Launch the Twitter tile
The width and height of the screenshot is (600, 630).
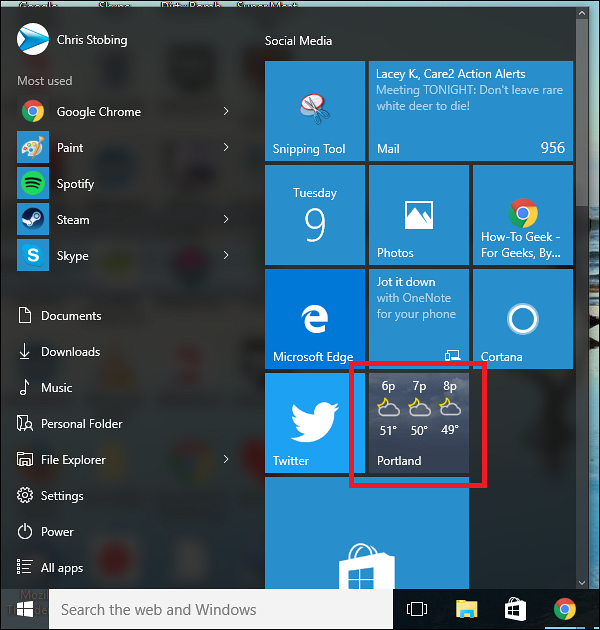coord(314,422)
